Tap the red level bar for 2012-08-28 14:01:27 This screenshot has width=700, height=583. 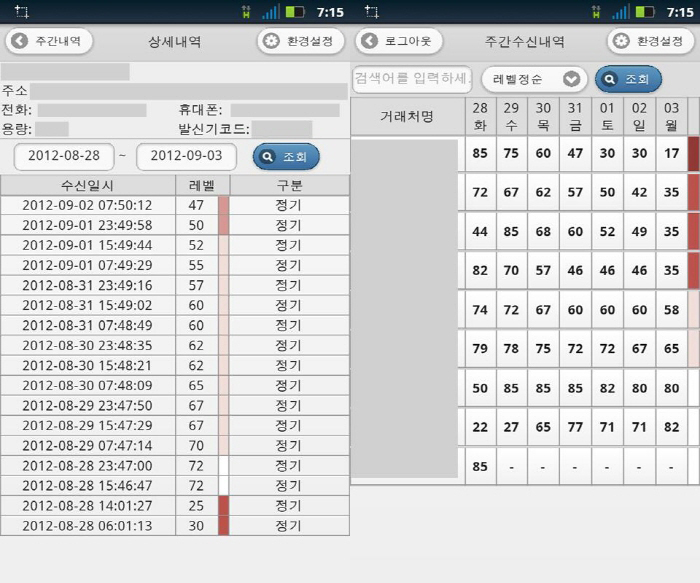click(224, 505)
